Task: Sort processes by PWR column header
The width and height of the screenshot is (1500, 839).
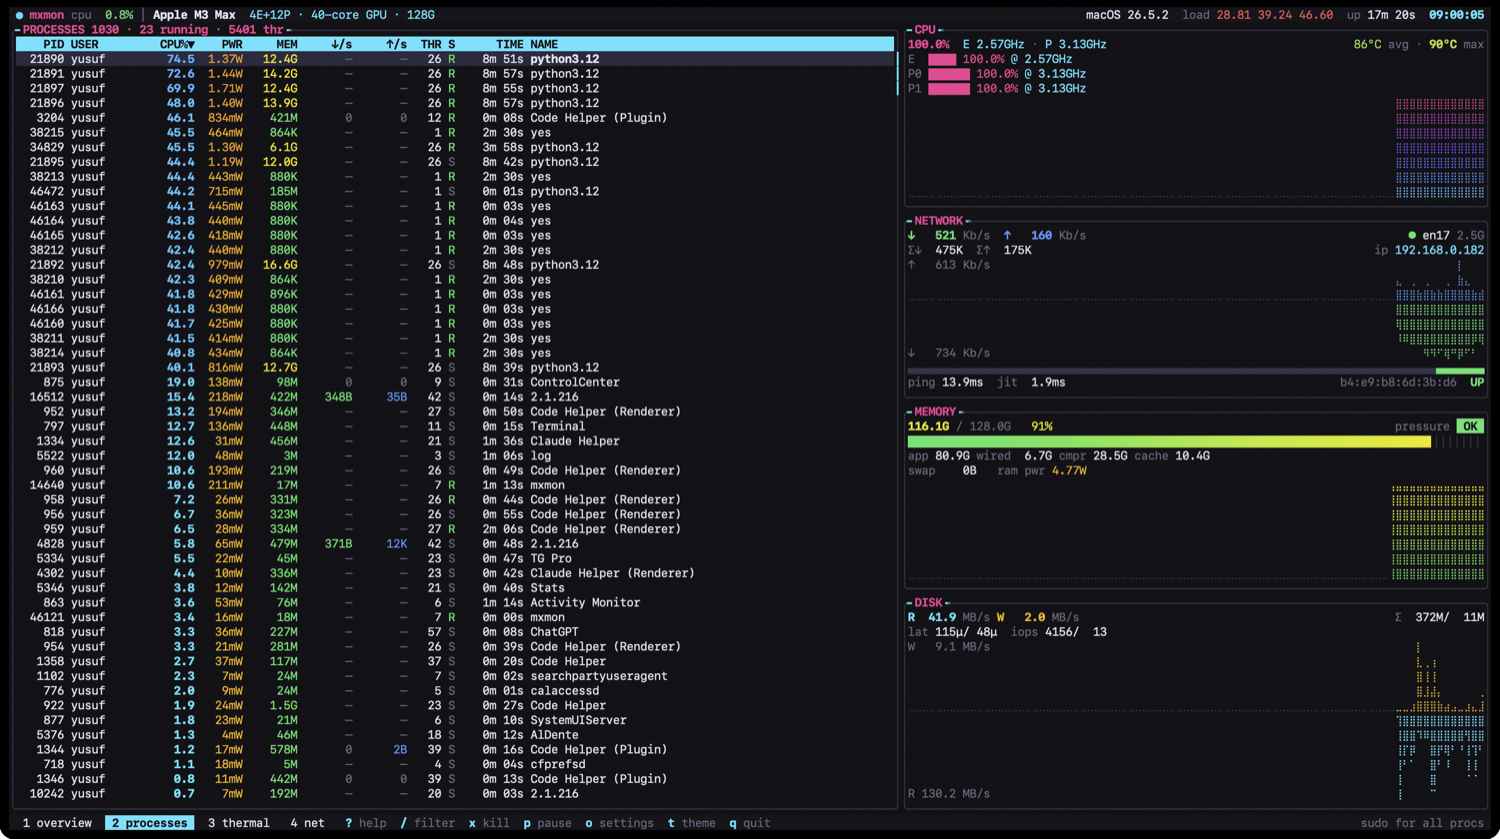Action: 232,44
